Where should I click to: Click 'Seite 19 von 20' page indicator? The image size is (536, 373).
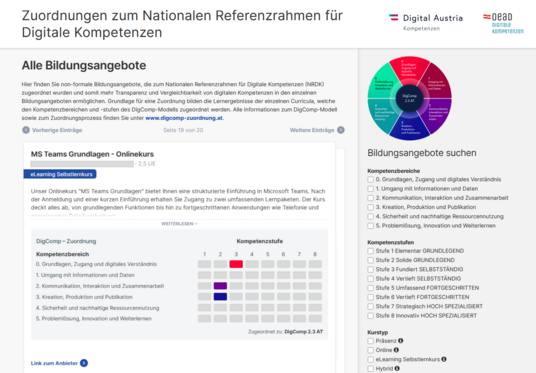coord(183,130)
